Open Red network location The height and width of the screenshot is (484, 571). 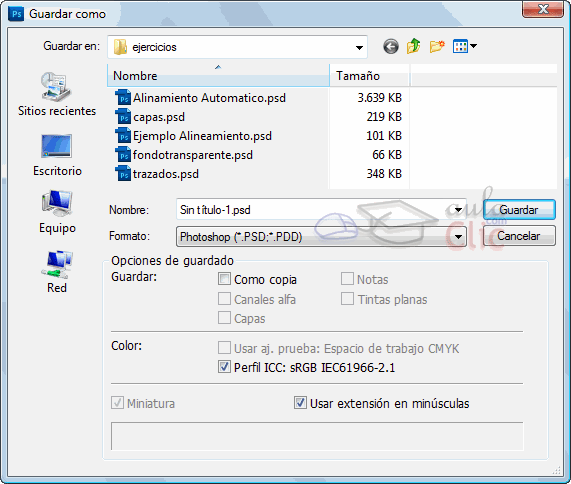pyautogui.click(x=57, y=272)
